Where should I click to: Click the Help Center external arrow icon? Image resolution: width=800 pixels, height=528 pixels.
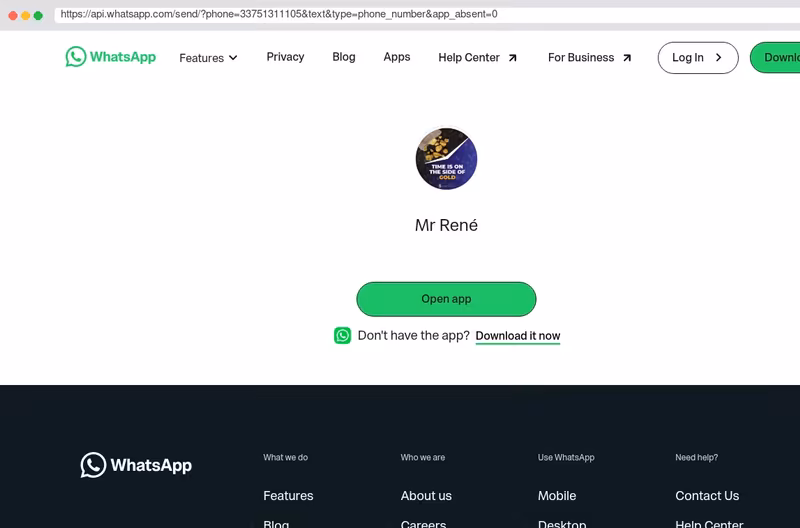pyautogui.click(x=512, y=58)
